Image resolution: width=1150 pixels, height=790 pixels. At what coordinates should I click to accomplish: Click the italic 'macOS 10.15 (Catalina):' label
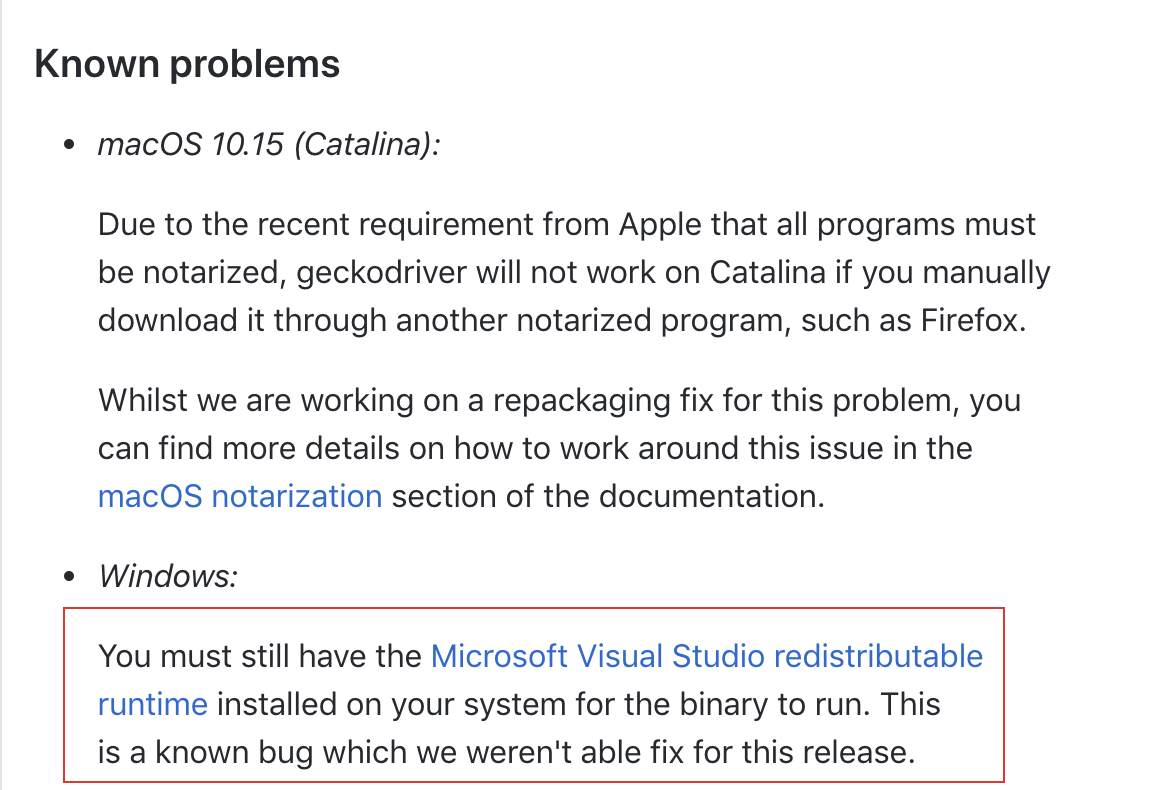(x=269, y=145)
